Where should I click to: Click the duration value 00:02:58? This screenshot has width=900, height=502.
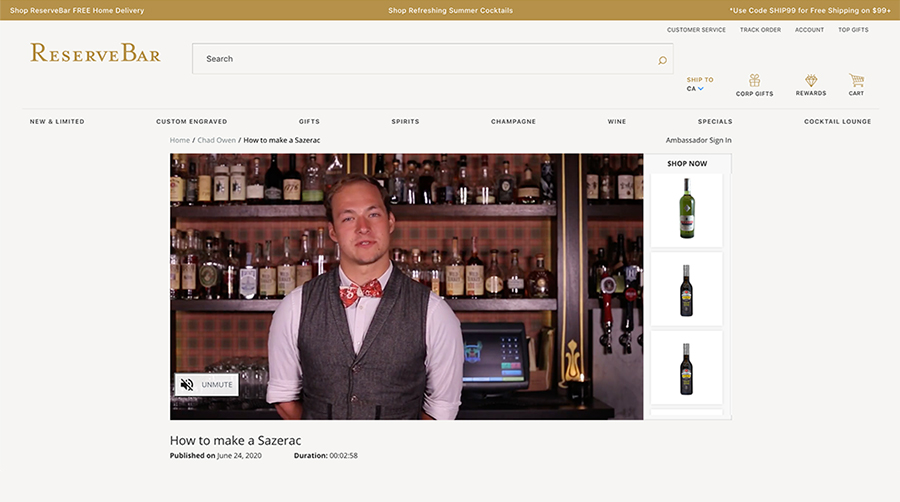tap(343, 456)
